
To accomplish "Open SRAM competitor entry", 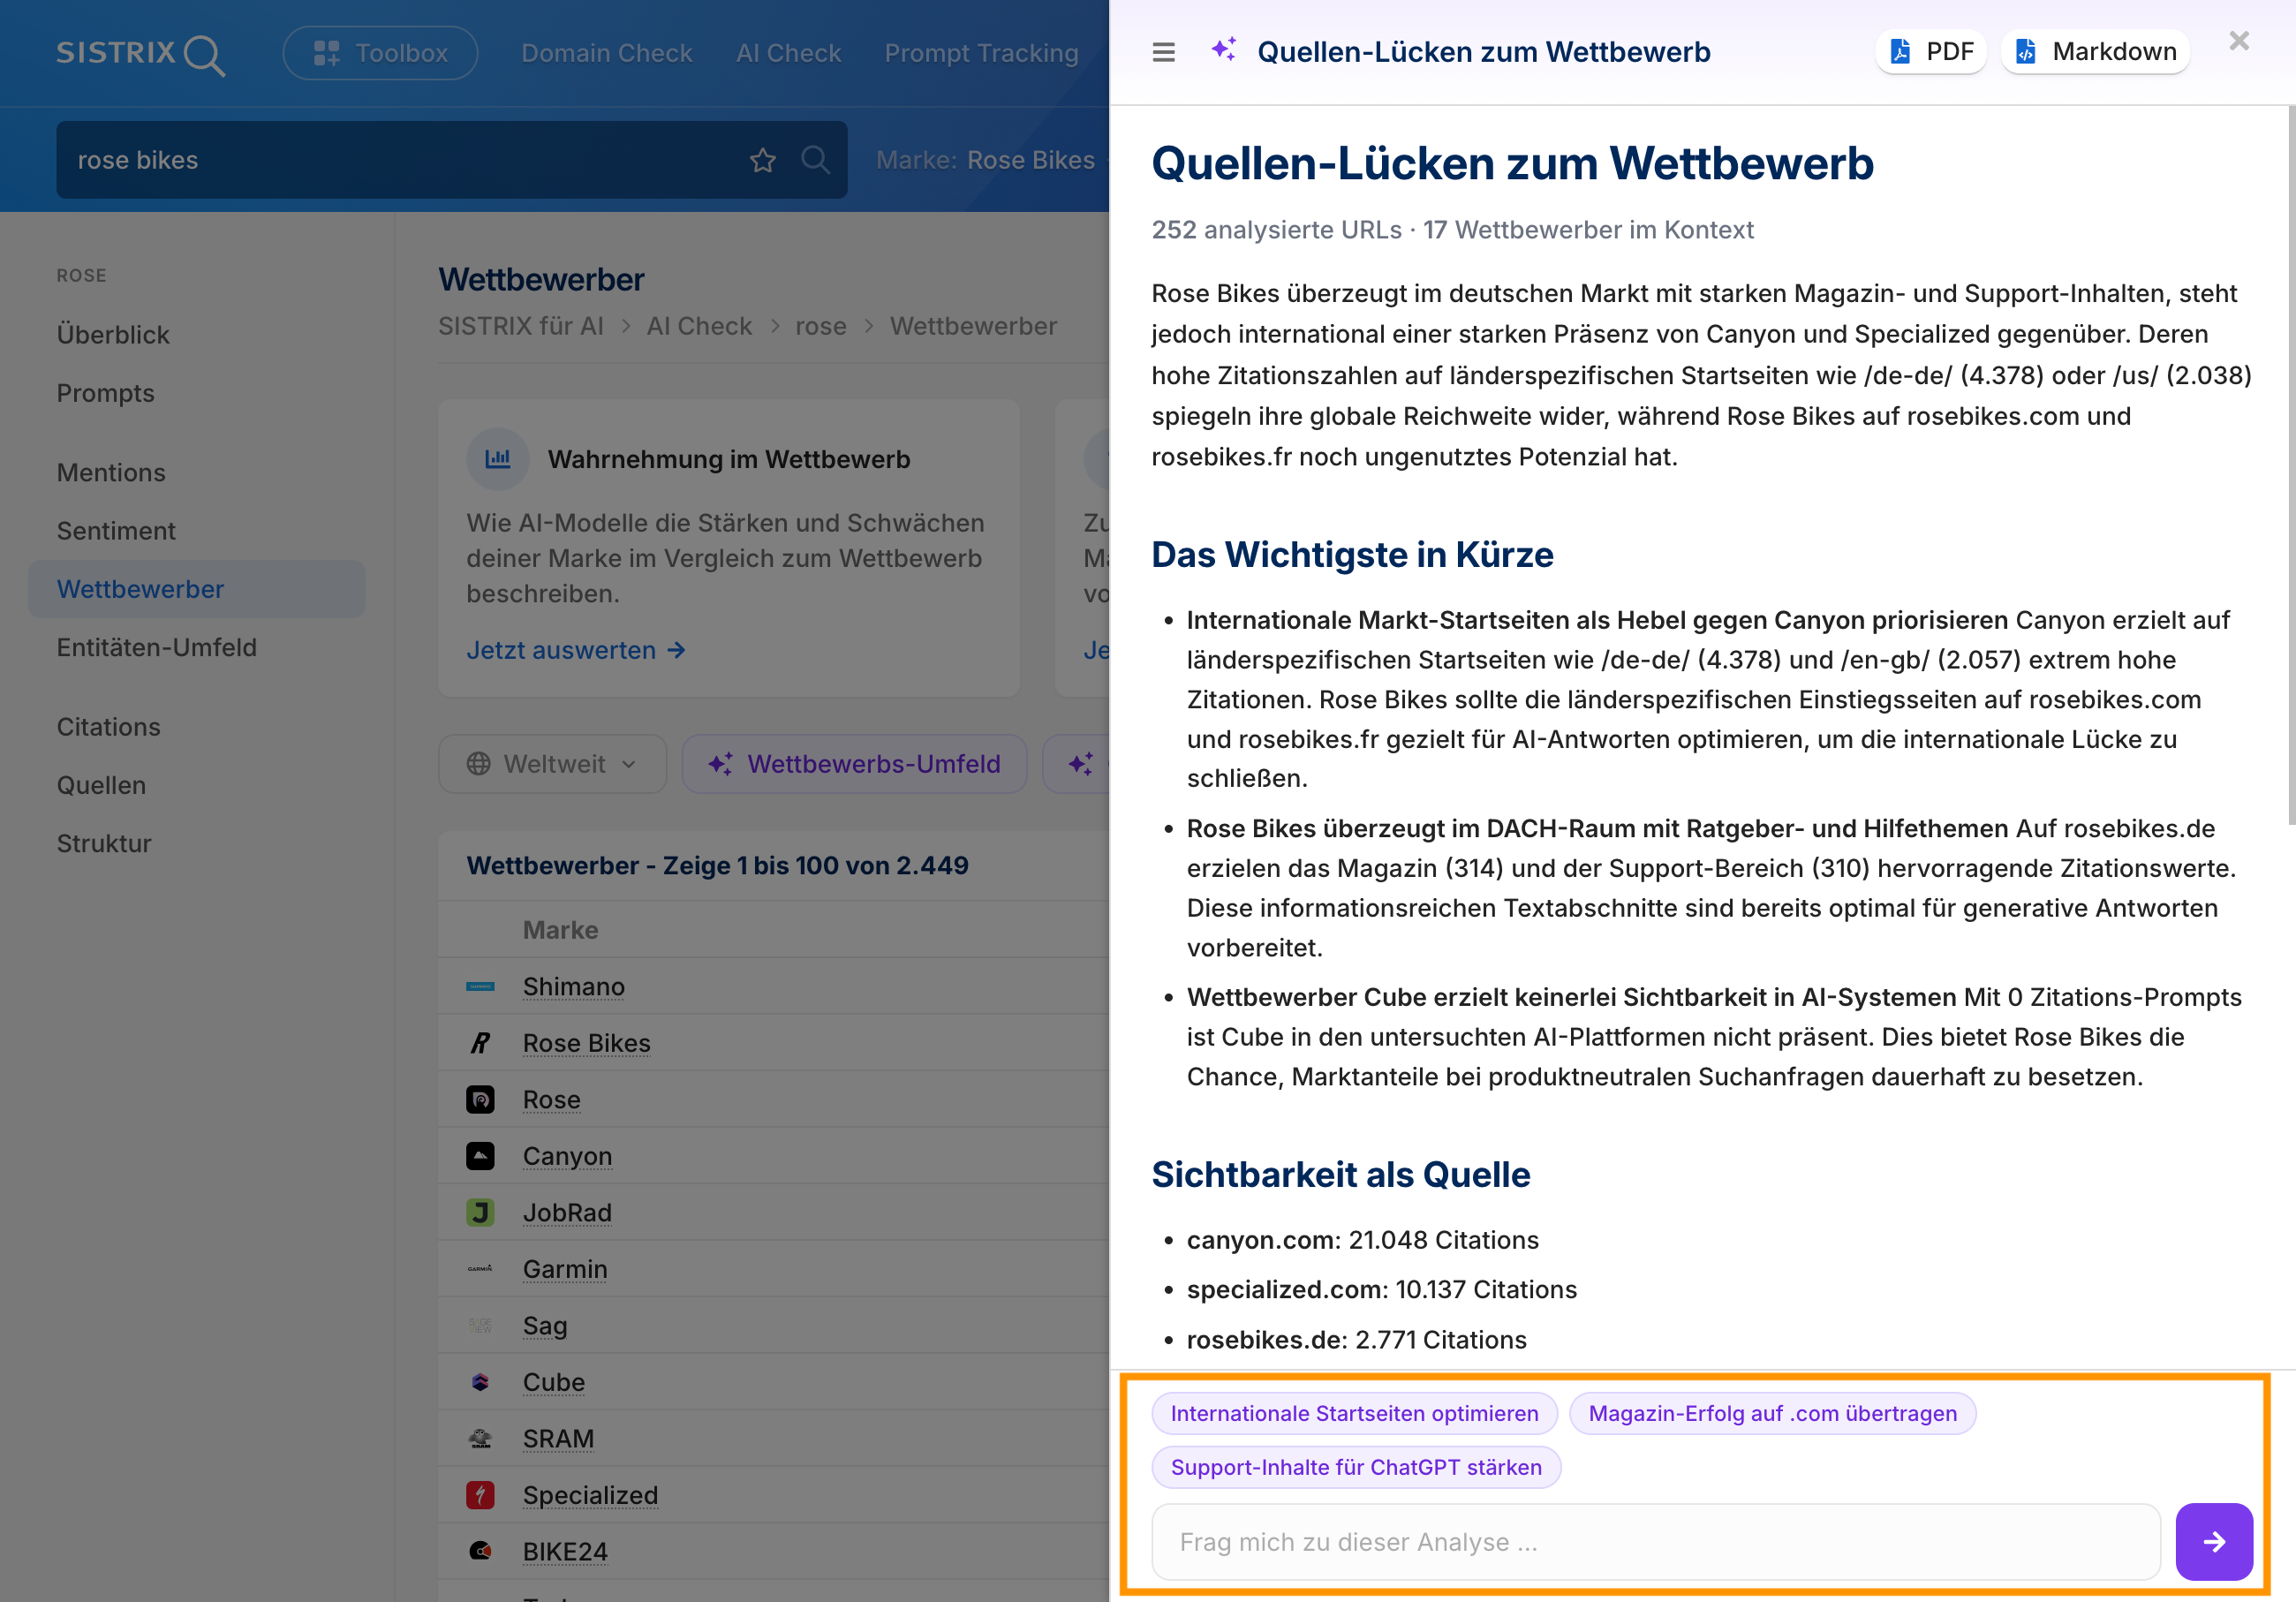I will (558, 1439).
